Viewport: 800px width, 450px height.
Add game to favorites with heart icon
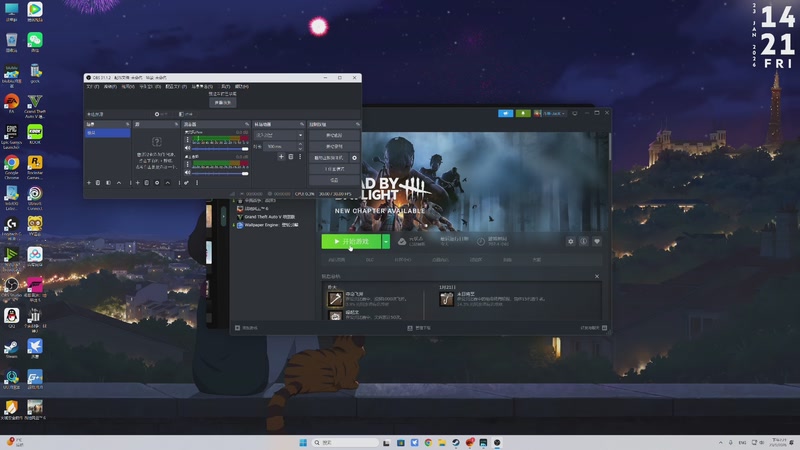click(596, 241)
